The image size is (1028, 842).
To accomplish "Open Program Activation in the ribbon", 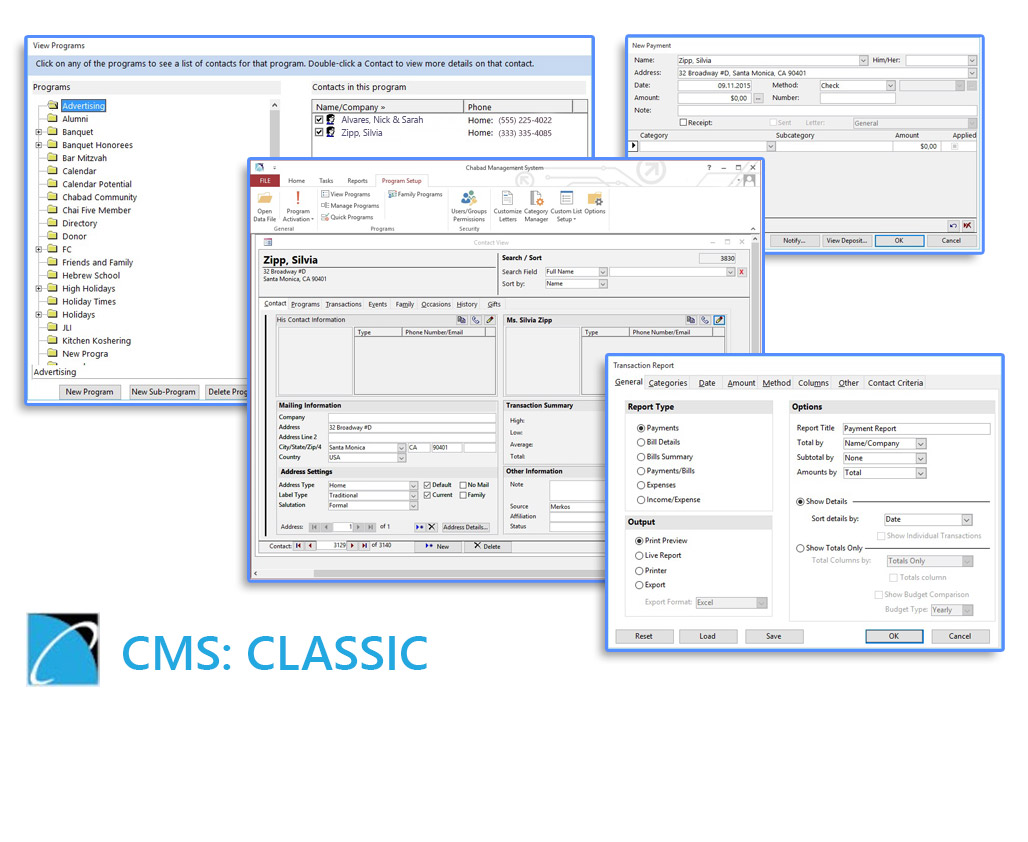I will 298,200.
